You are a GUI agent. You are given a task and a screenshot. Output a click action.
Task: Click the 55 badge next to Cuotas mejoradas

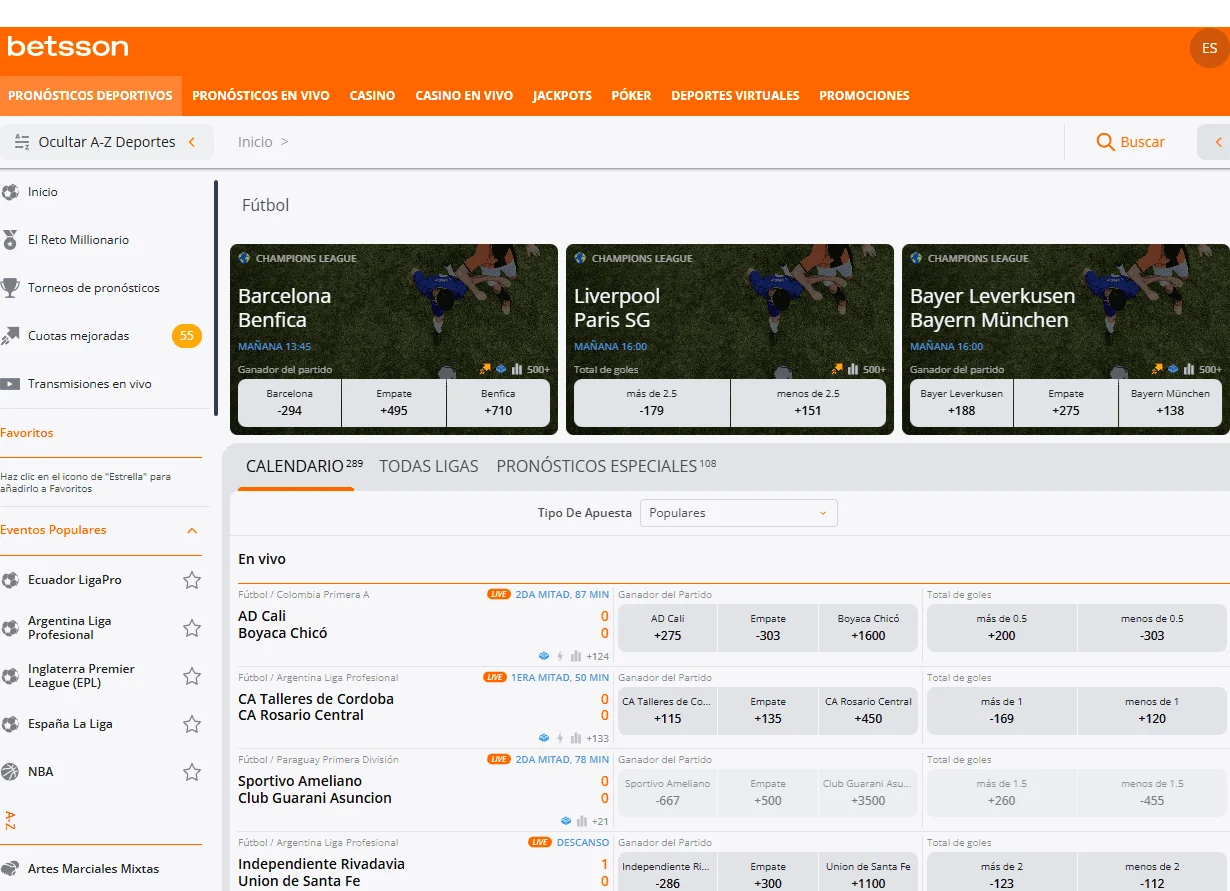186,336
